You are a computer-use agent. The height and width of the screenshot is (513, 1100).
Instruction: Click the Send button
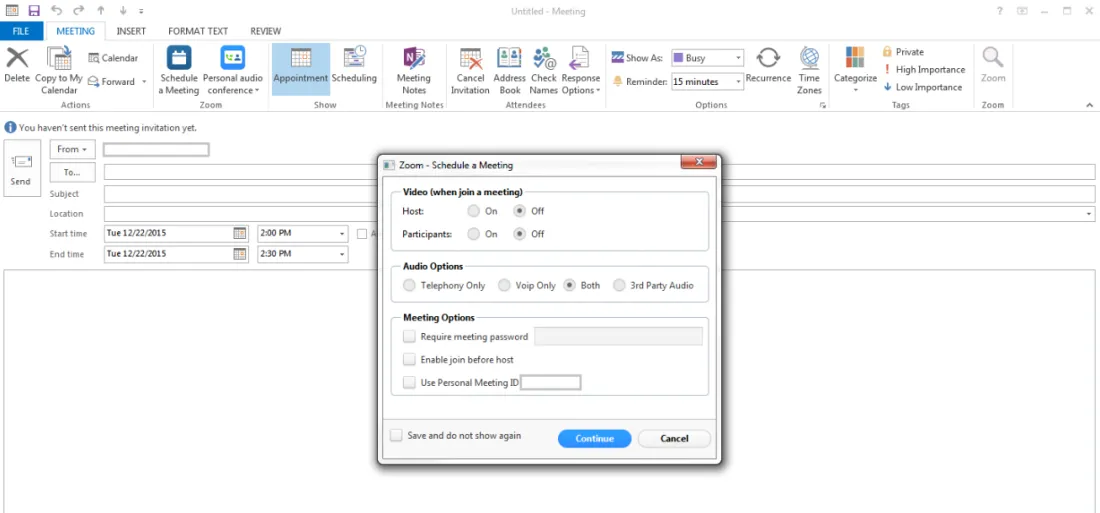click(x=21, y=168)
